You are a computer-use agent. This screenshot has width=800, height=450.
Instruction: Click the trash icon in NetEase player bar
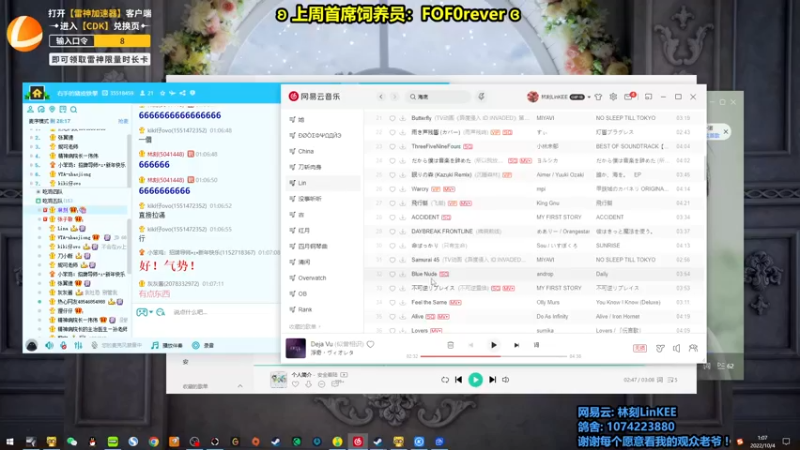pyautogui.click(x=450, y=345)
